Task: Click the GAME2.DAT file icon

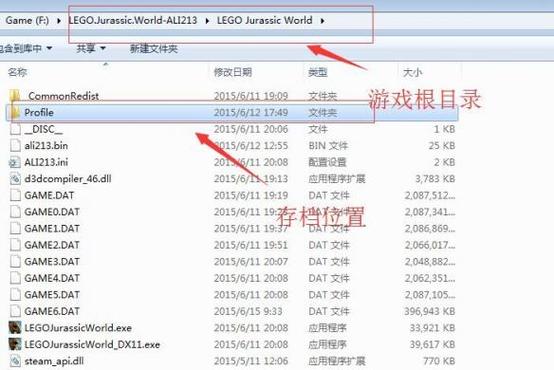Action: coord(15,245)
